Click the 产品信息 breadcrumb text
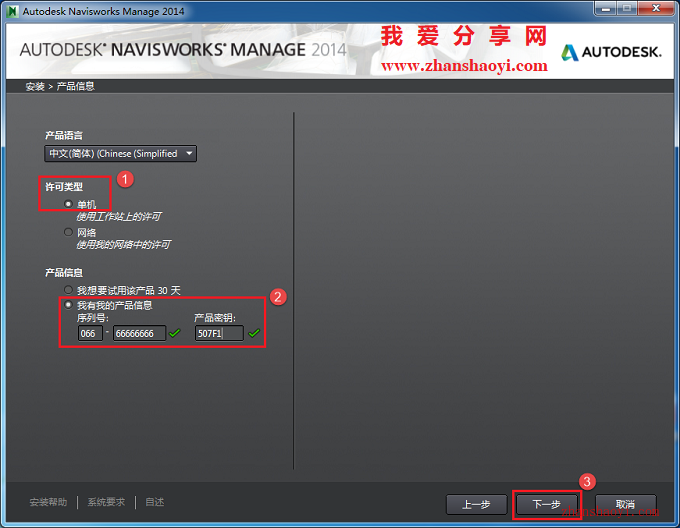 coord(75,86)
